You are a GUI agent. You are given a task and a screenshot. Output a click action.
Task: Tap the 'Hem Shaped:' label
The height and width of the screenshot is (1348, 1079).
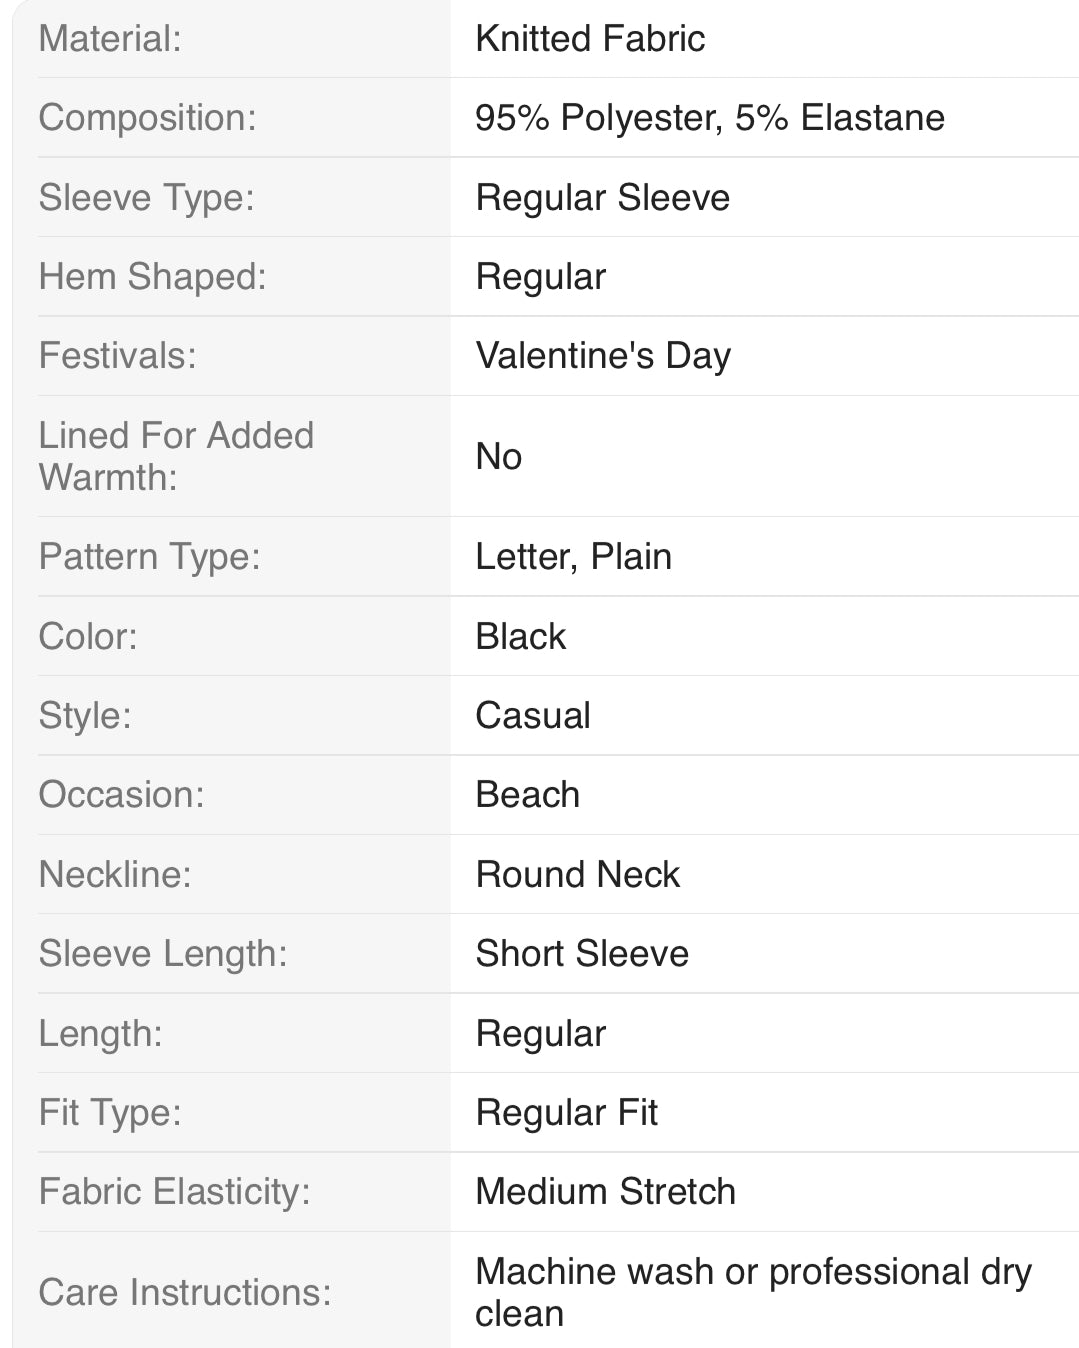point(152,277)
